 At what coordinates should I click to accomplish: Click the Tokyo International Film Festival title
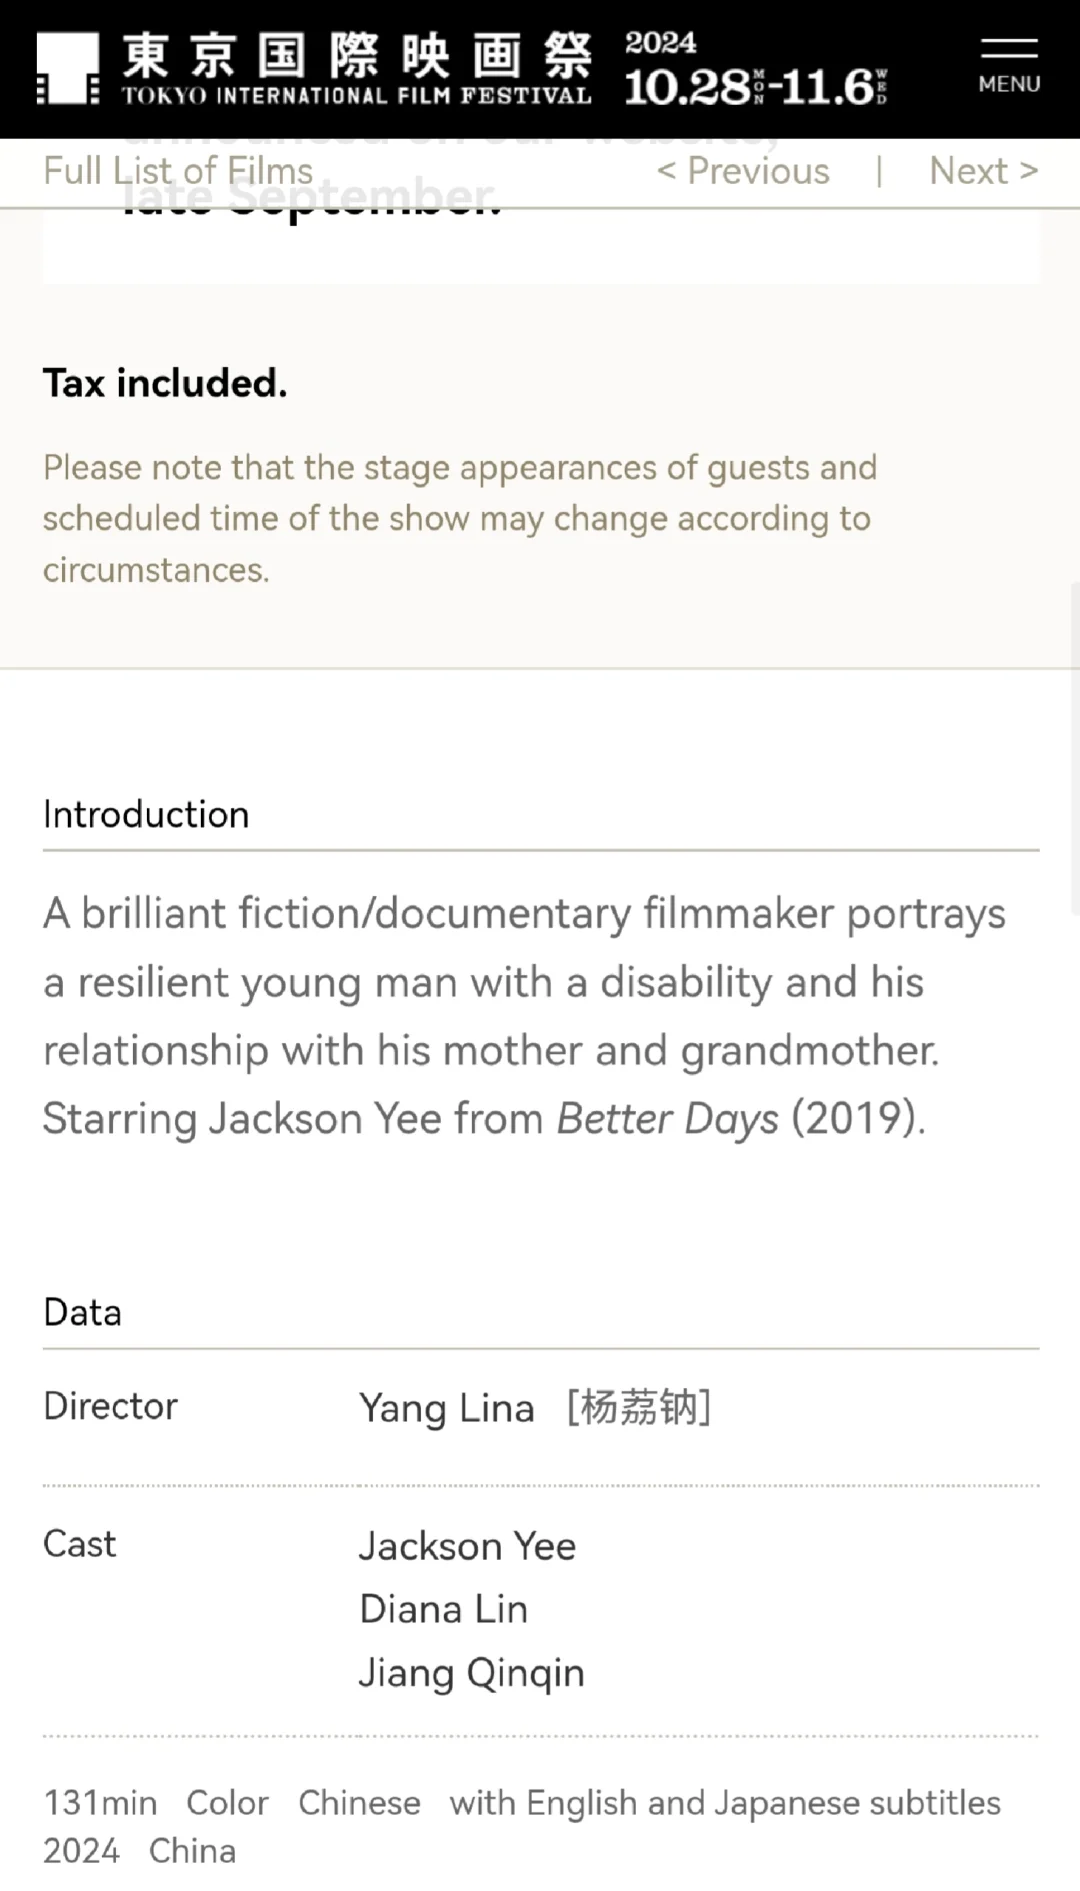pos(357,68)
